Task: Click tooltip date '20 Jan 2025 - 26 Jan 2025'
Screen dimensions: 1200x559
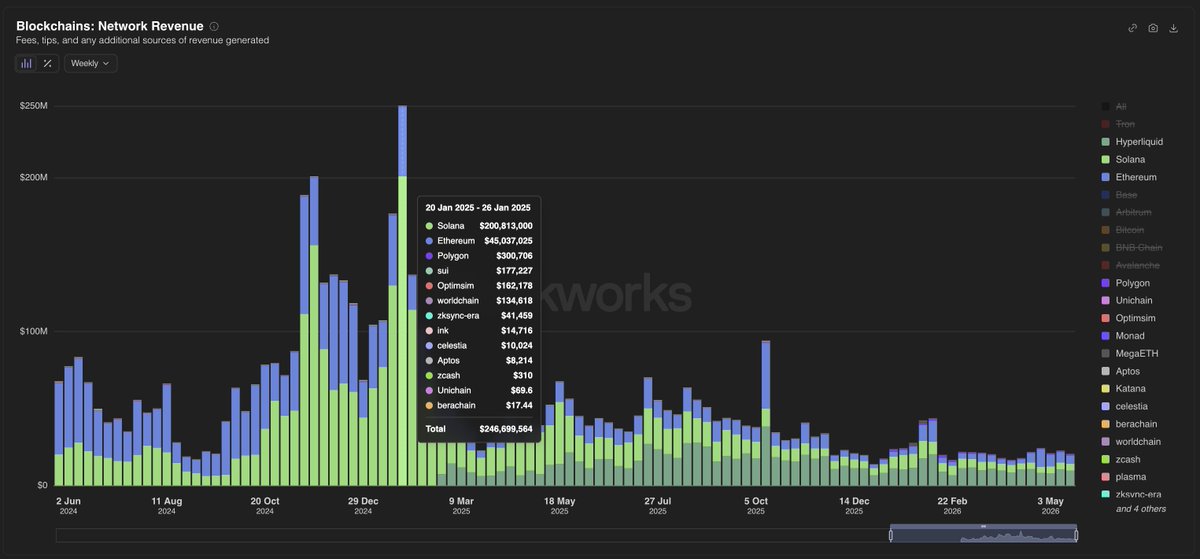Action: pos(479,208)
